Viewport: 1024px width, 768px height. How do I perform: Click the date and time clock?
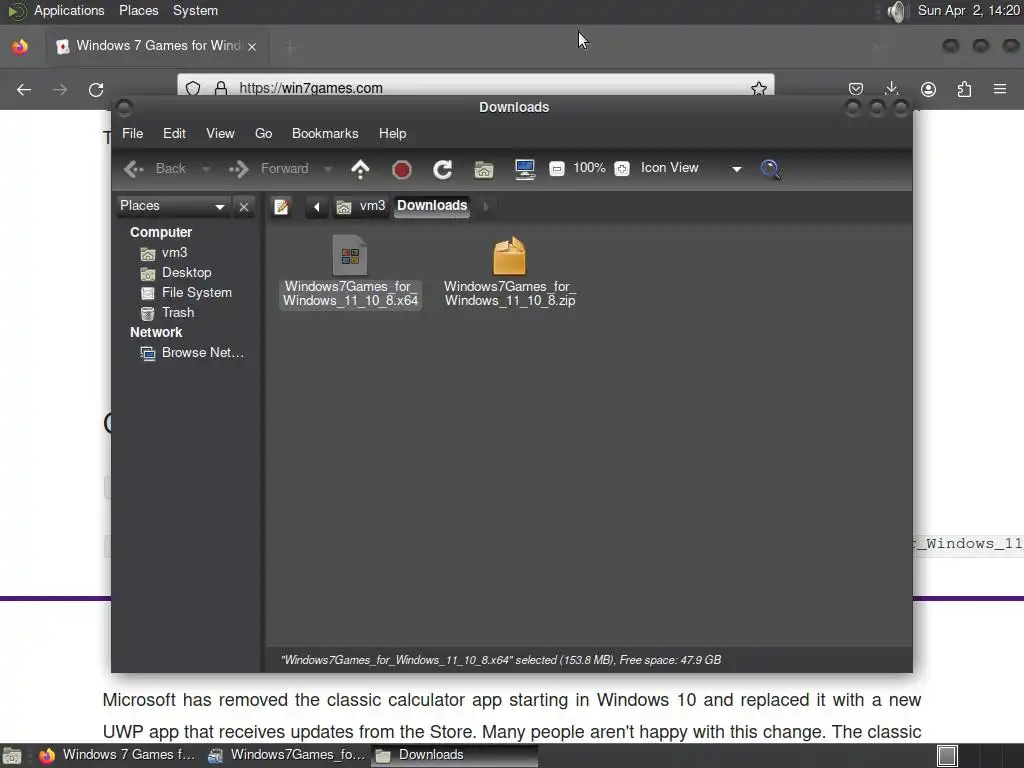(x=969, y=10)
